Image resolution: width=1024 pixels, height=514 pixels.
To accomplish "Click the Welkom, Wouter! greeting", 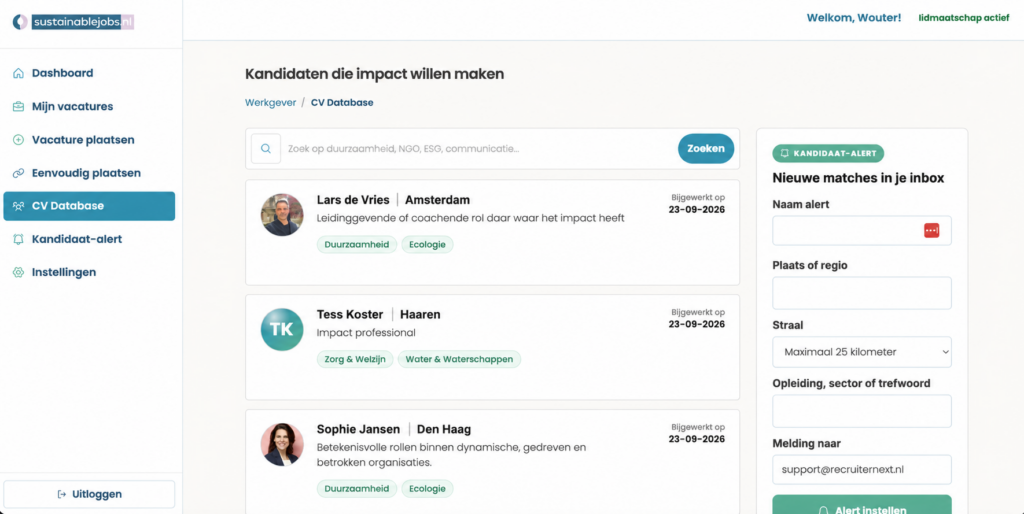I will click(x=854, y=18).
